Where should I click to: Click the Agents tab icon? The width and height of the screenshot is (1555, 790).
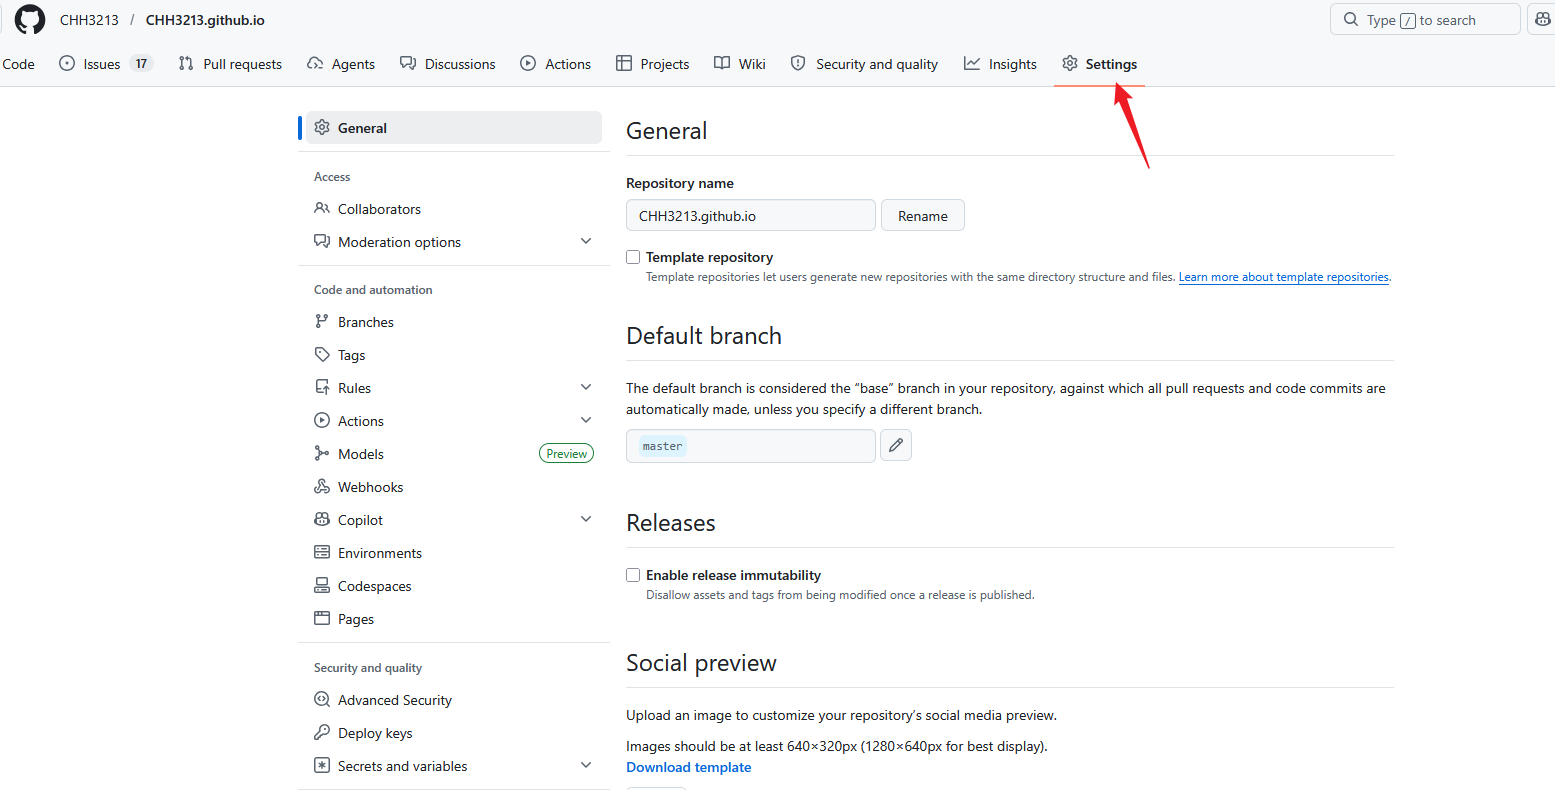[x=315, y=64]
